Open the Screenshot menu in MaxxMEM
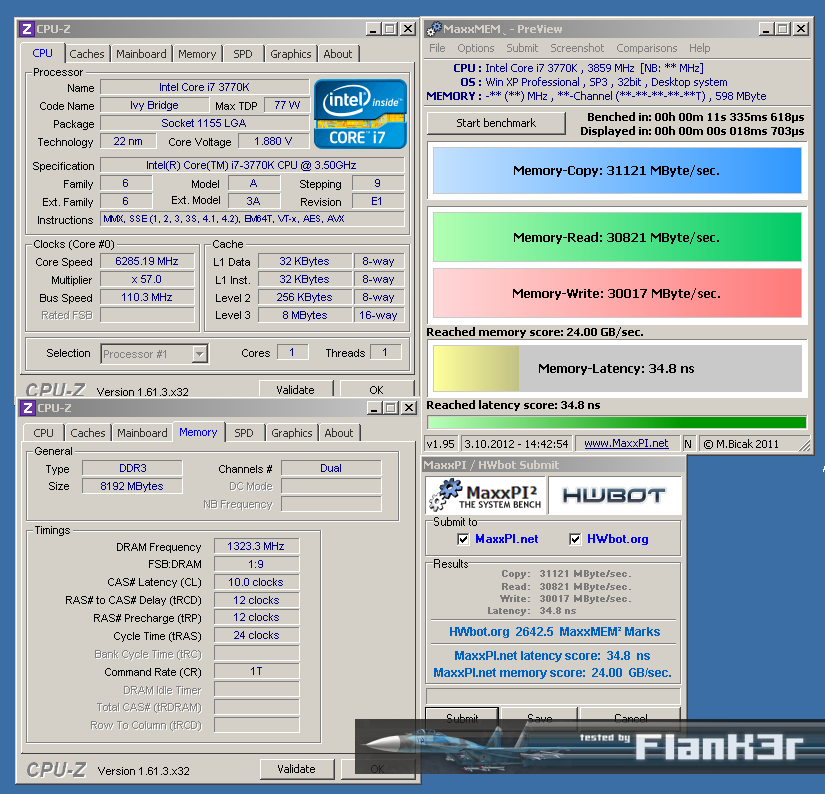 coord(577,48)
